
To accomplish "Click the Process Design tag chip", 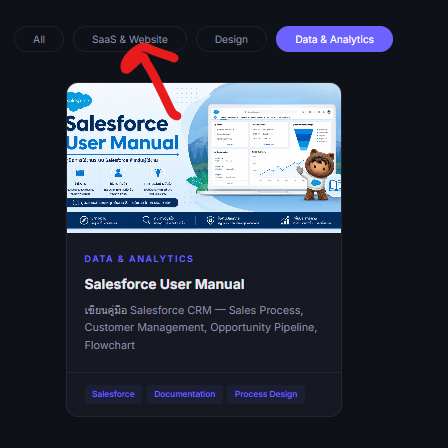I will point(266,394).
